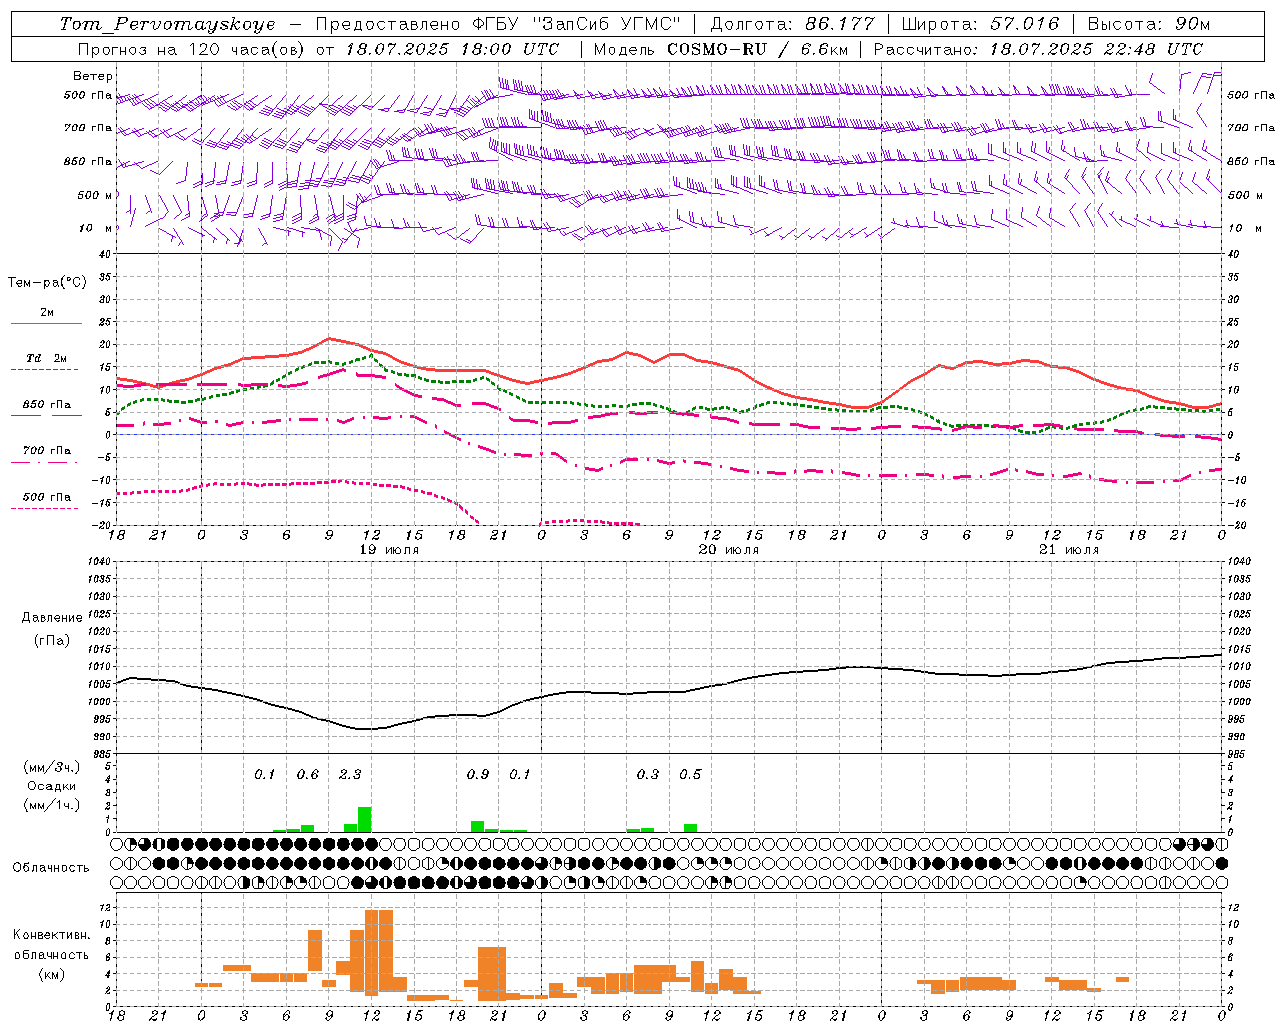
Task: Click the 2.3 precipitation total
Action: 350,775
